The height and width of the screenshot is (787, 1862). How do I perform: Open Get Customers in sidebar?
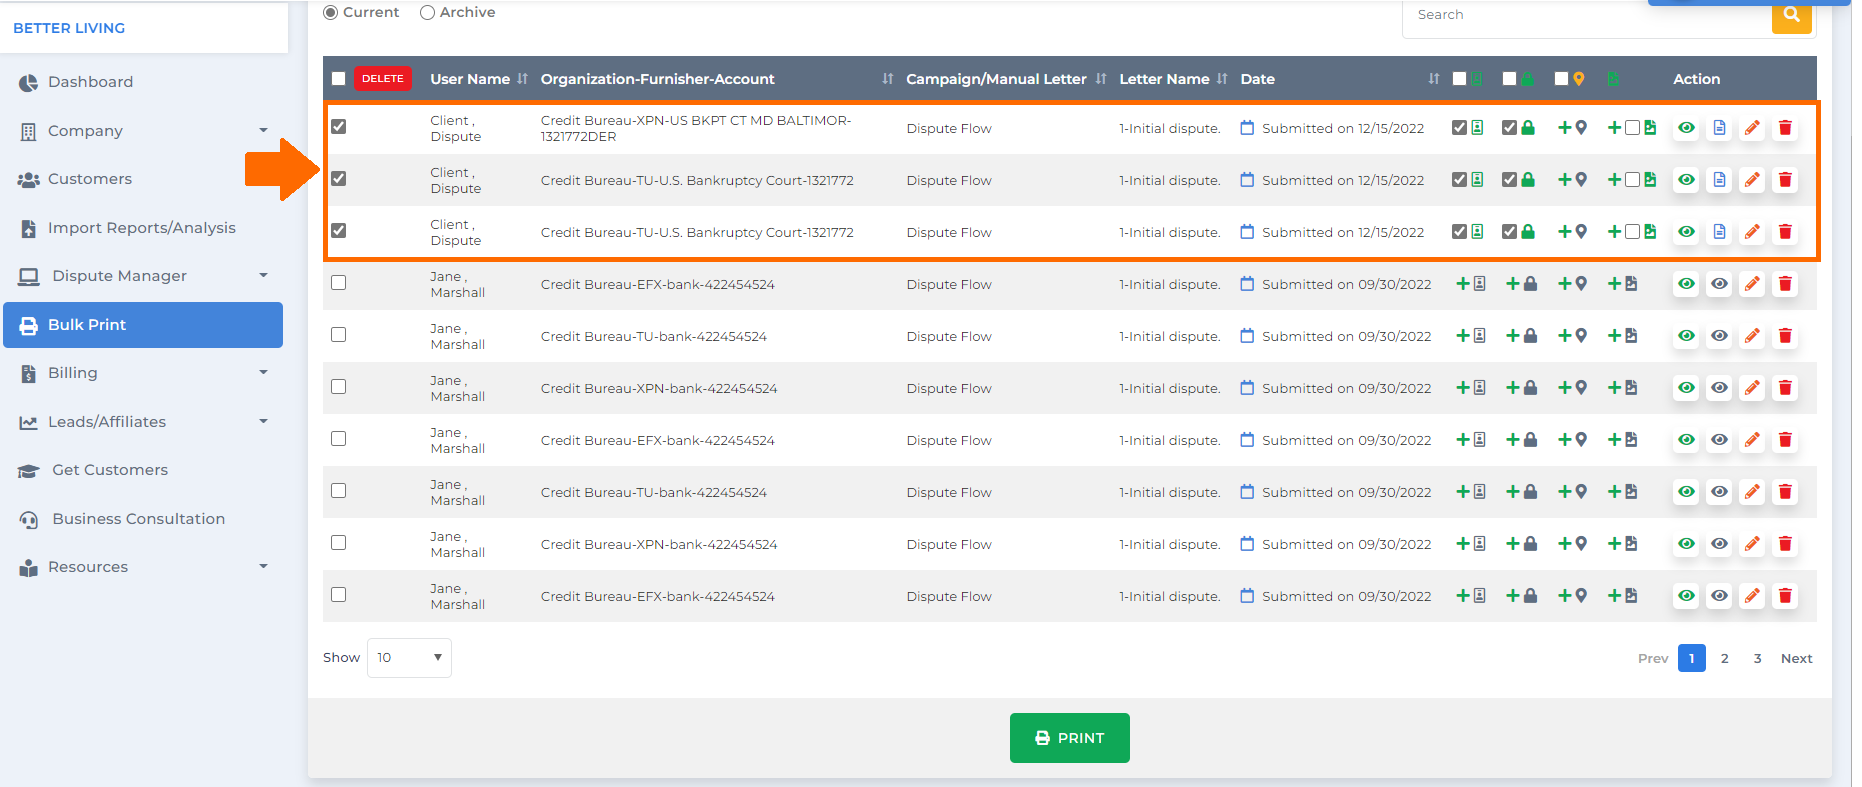[x=144, y=470]
